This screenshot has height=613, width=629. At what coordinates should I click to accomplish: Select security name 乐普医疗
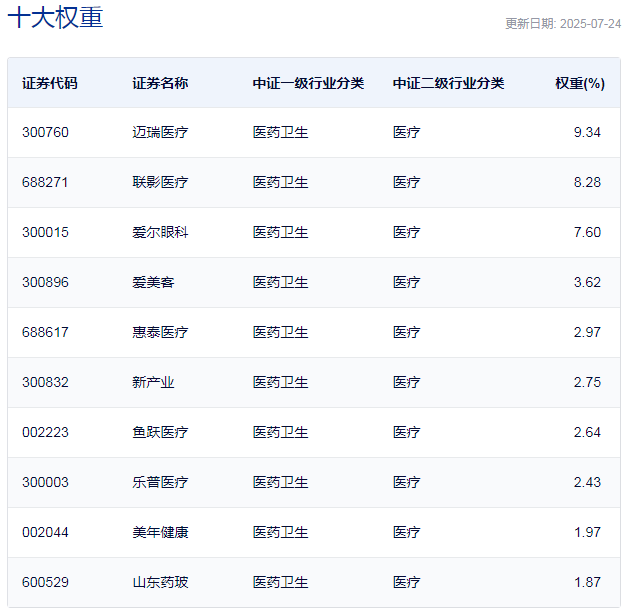[160, 482]
